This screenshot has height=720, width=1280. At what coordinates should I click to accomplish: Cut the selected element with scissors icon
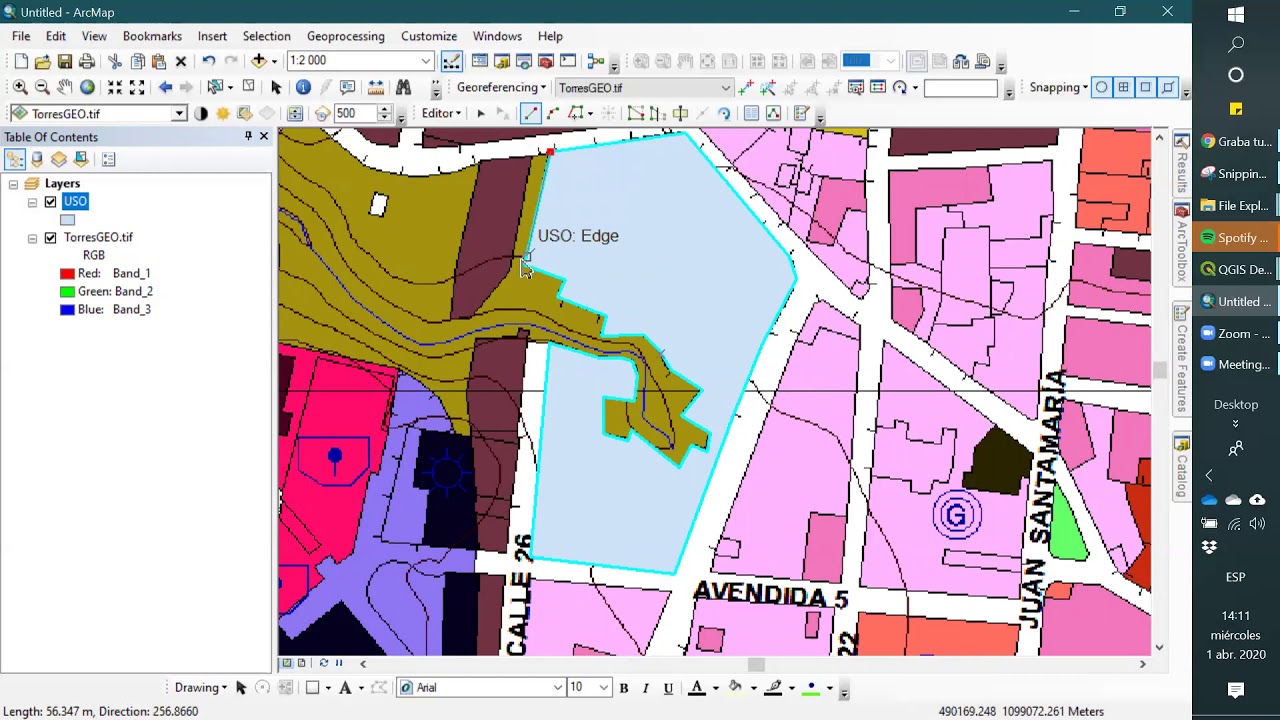[114, 61]
